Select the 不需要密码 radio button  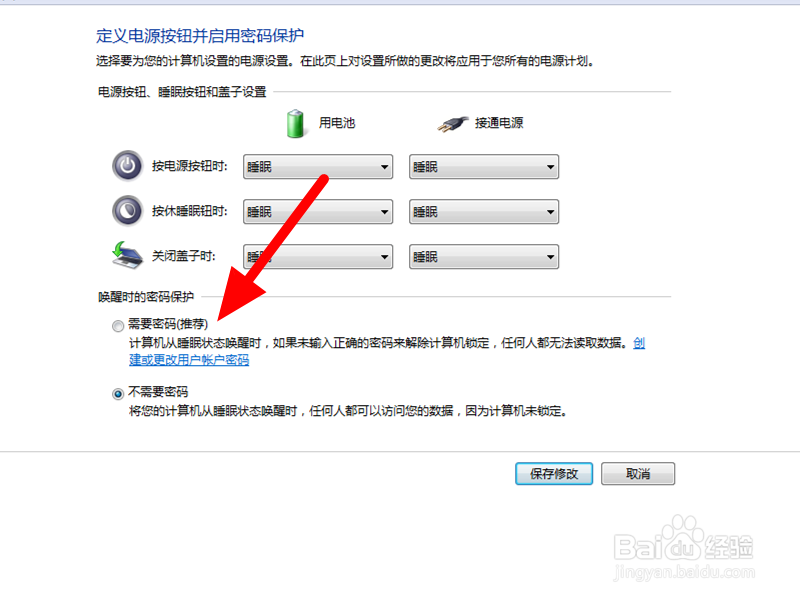[x=118, y=394]
